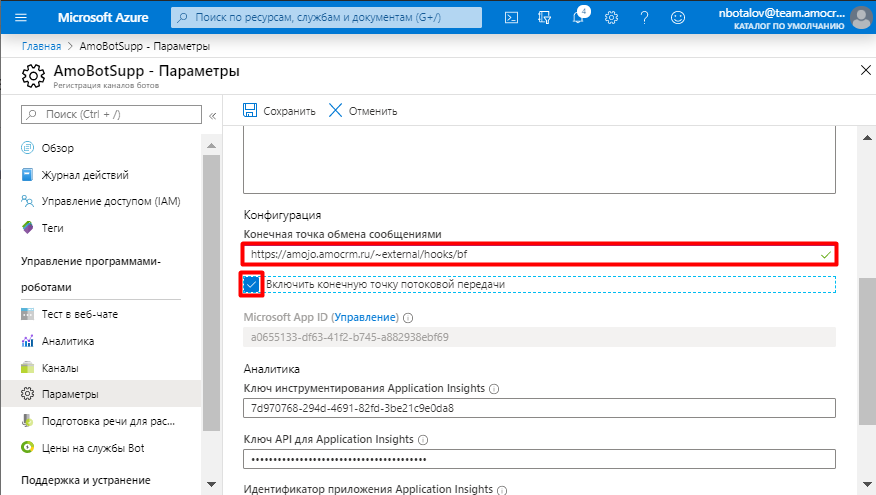Send feedback via smiley icon
The width and height of the screenshot is (876, 495).
(x=678, y=18)
